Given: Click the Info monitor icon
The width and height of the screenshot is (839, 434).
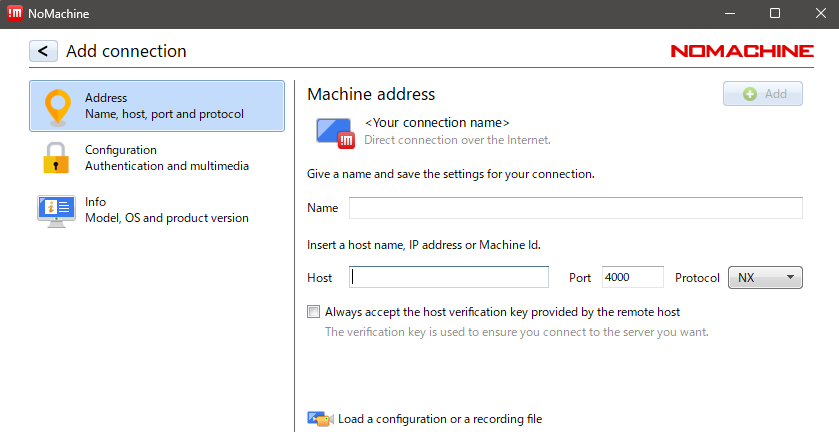Looking at the screenshot, I should point(57,209).
